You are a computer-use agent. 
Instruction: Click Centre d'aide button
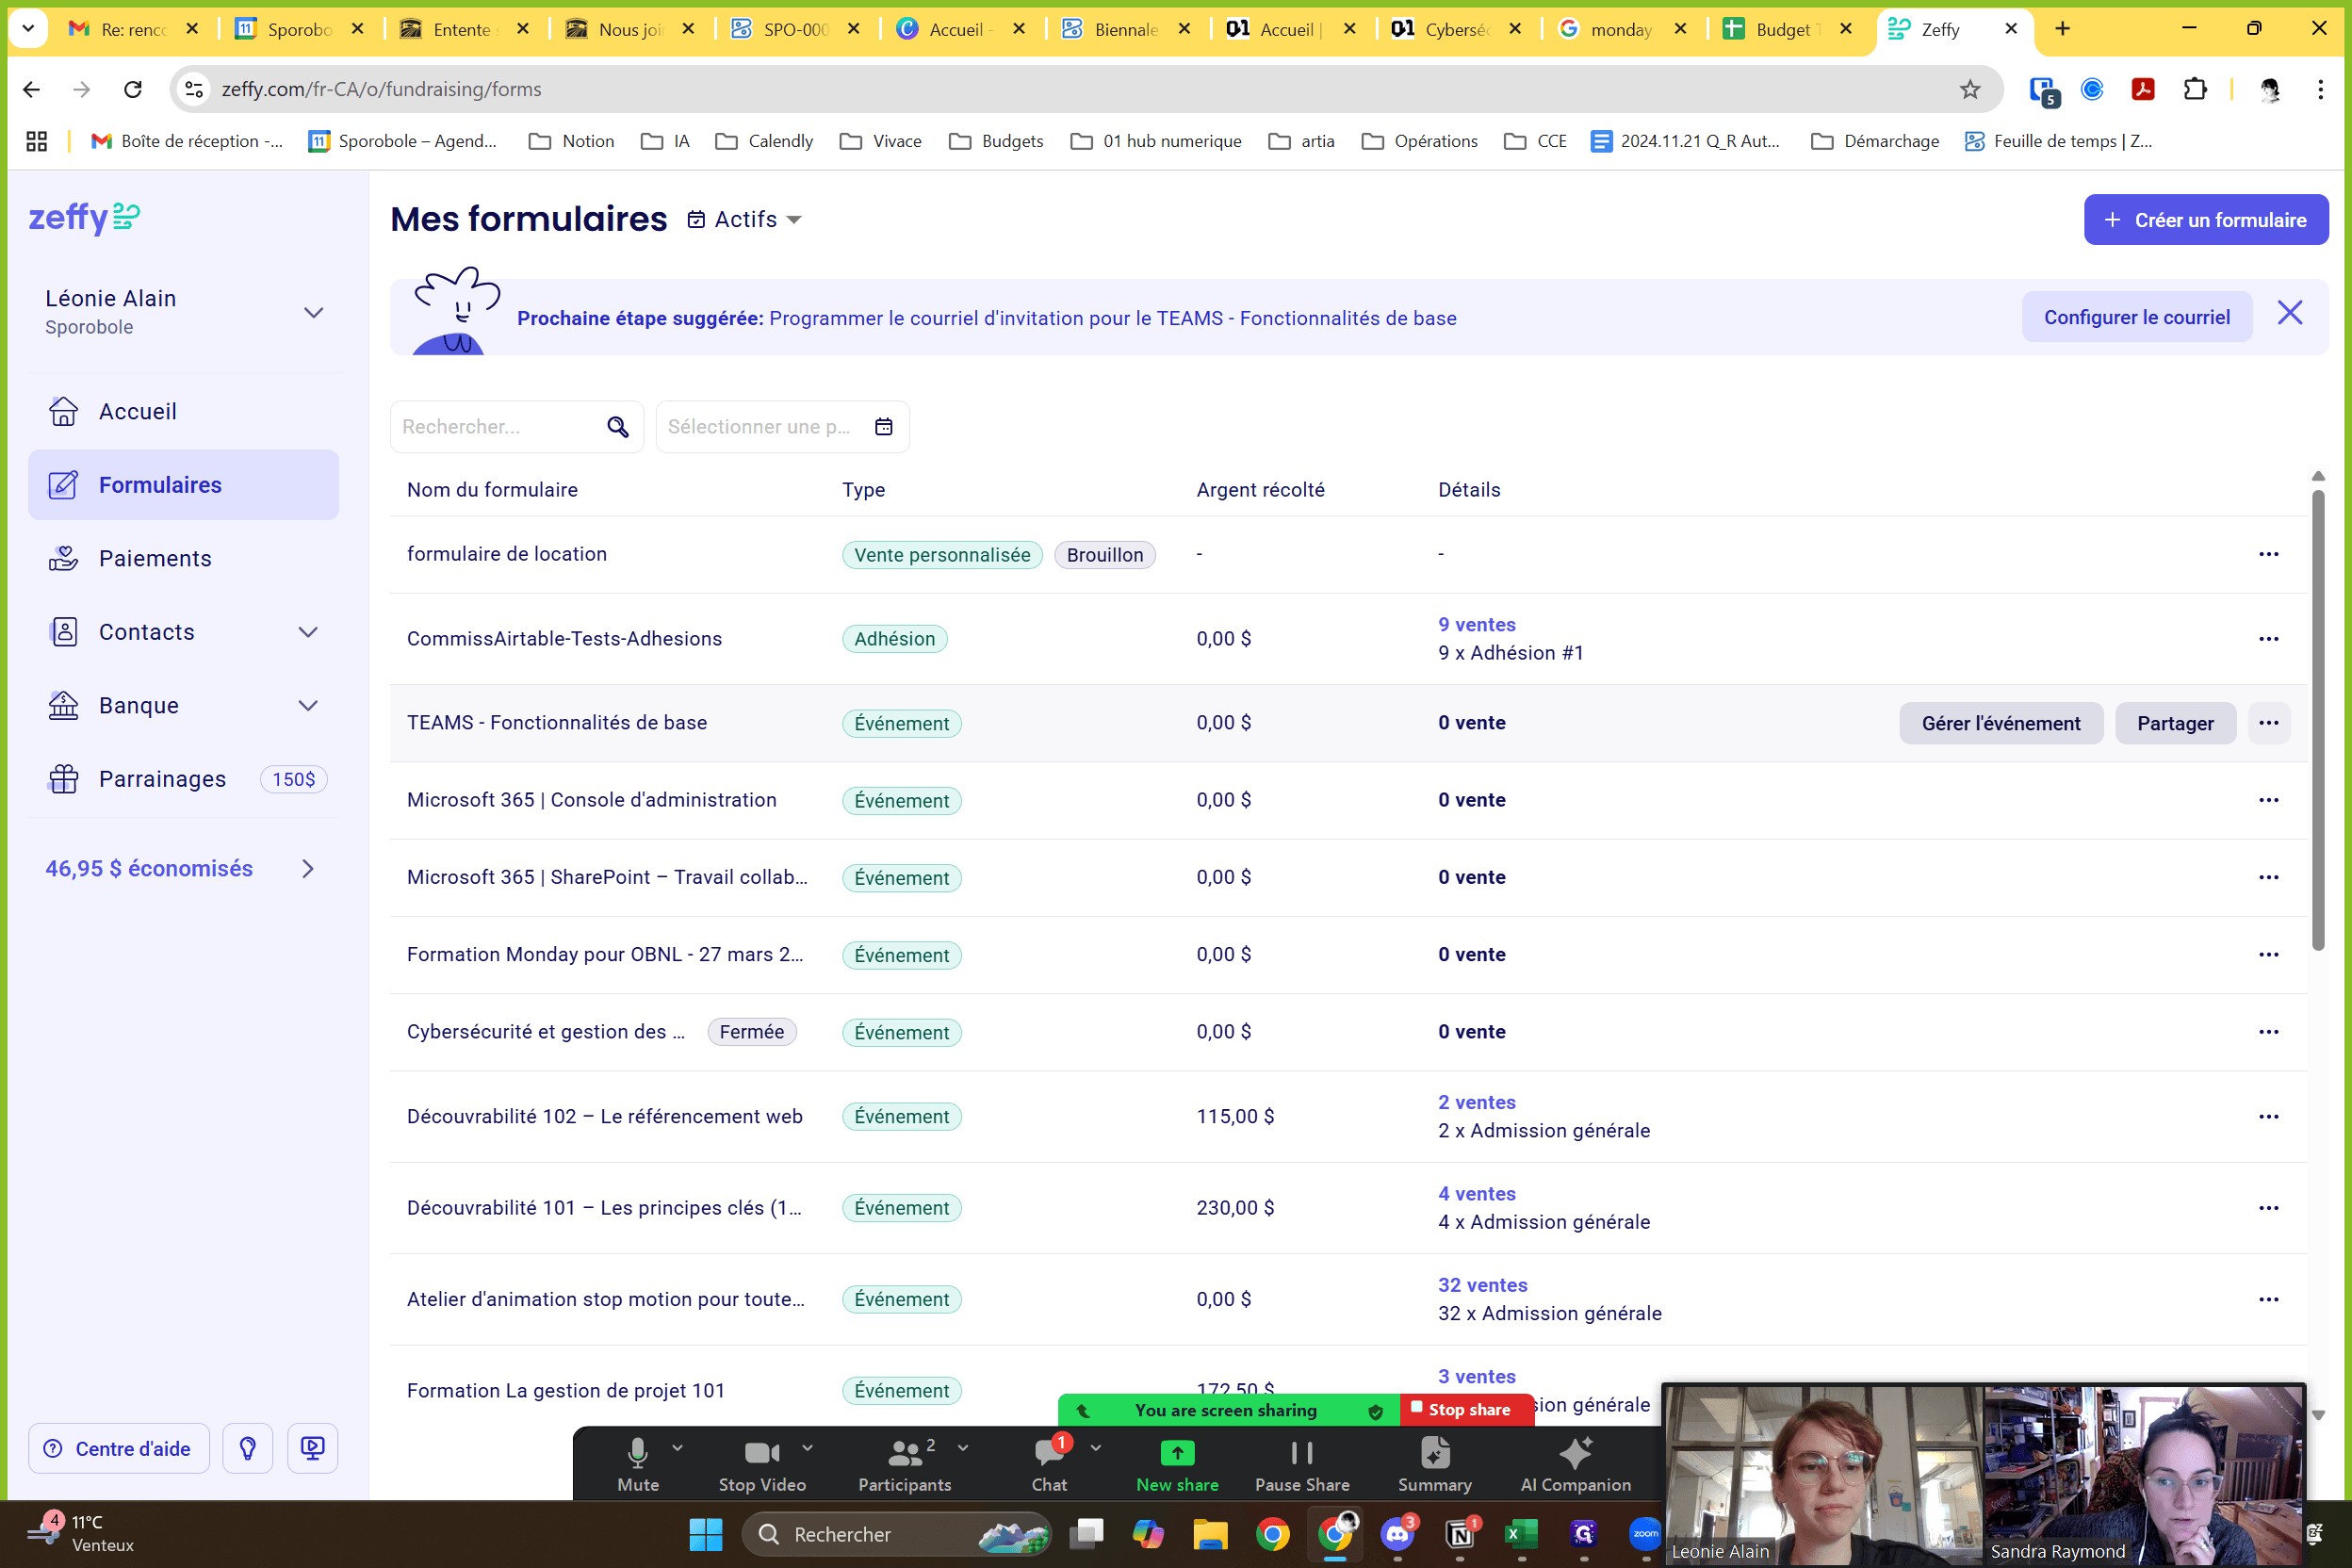[119, 1448]
